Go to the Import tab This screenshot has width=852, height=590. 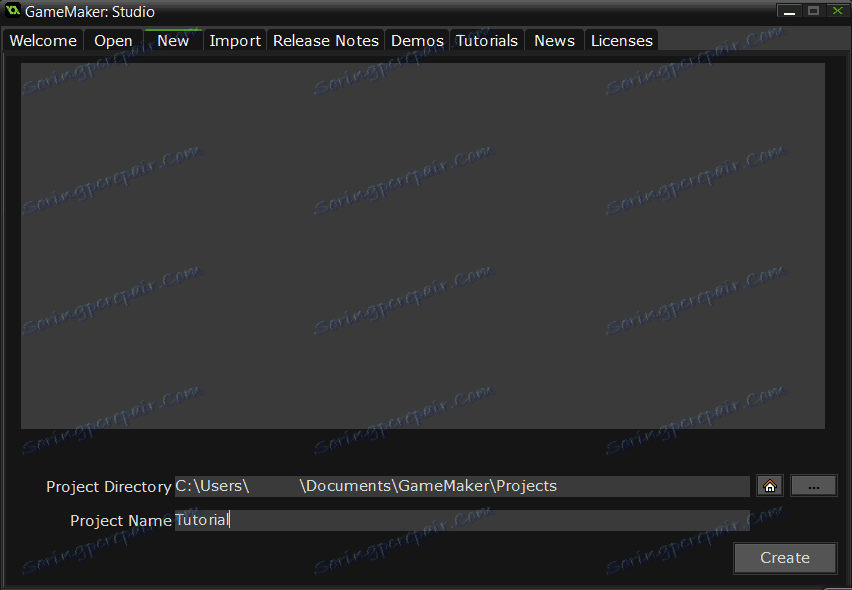click(235, 41)
